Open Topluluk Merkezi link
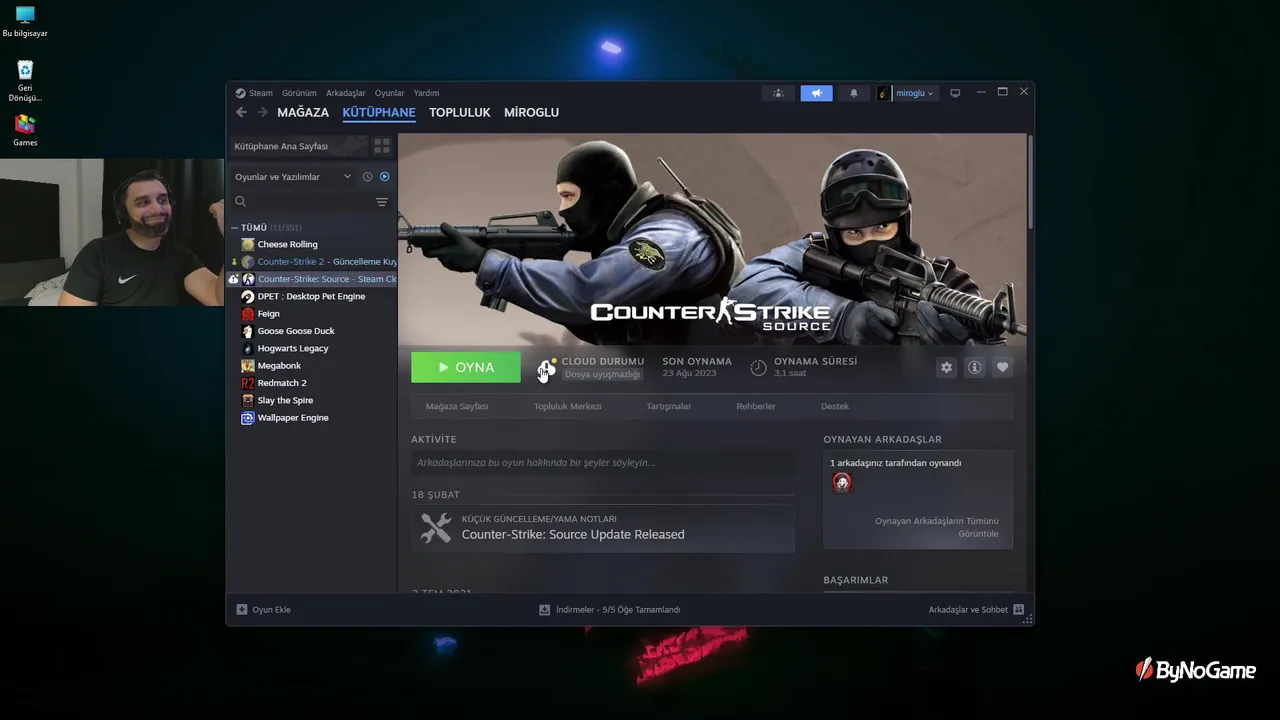The height and width of the screenshot is (720, 1280). point(567,407)
